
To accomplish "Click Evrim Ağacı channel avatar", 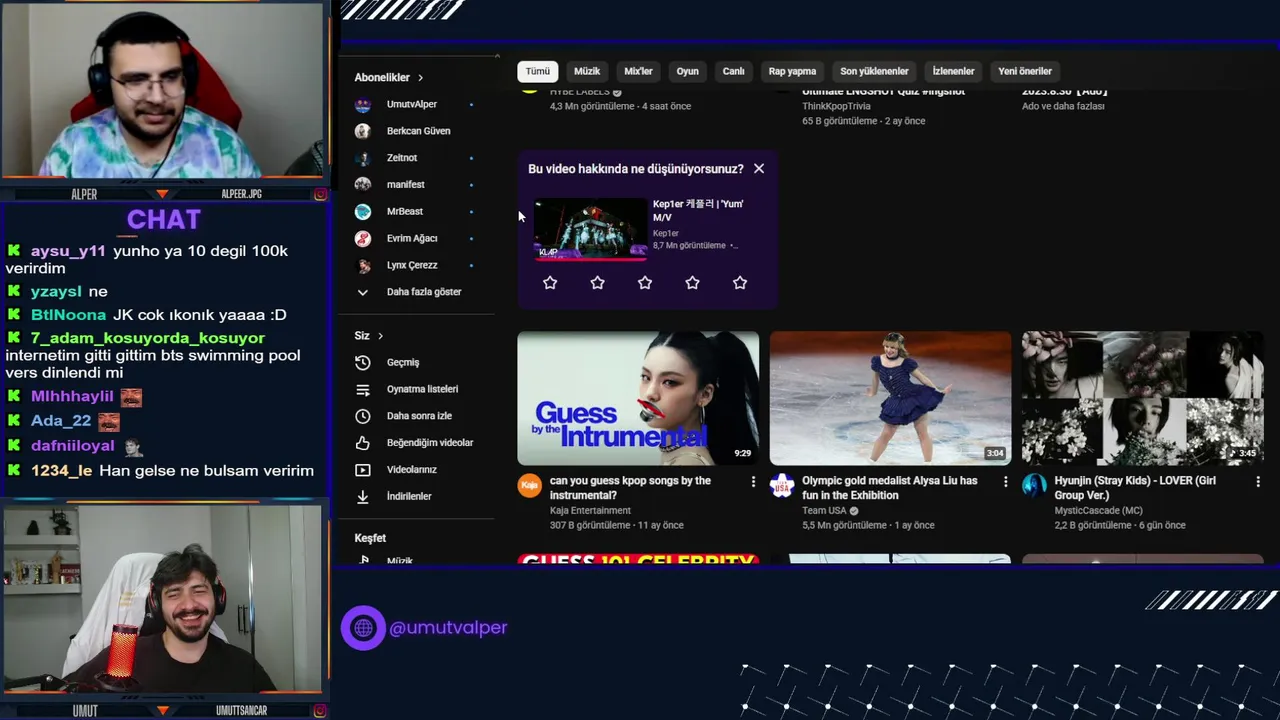I will (x=363, y=238).
